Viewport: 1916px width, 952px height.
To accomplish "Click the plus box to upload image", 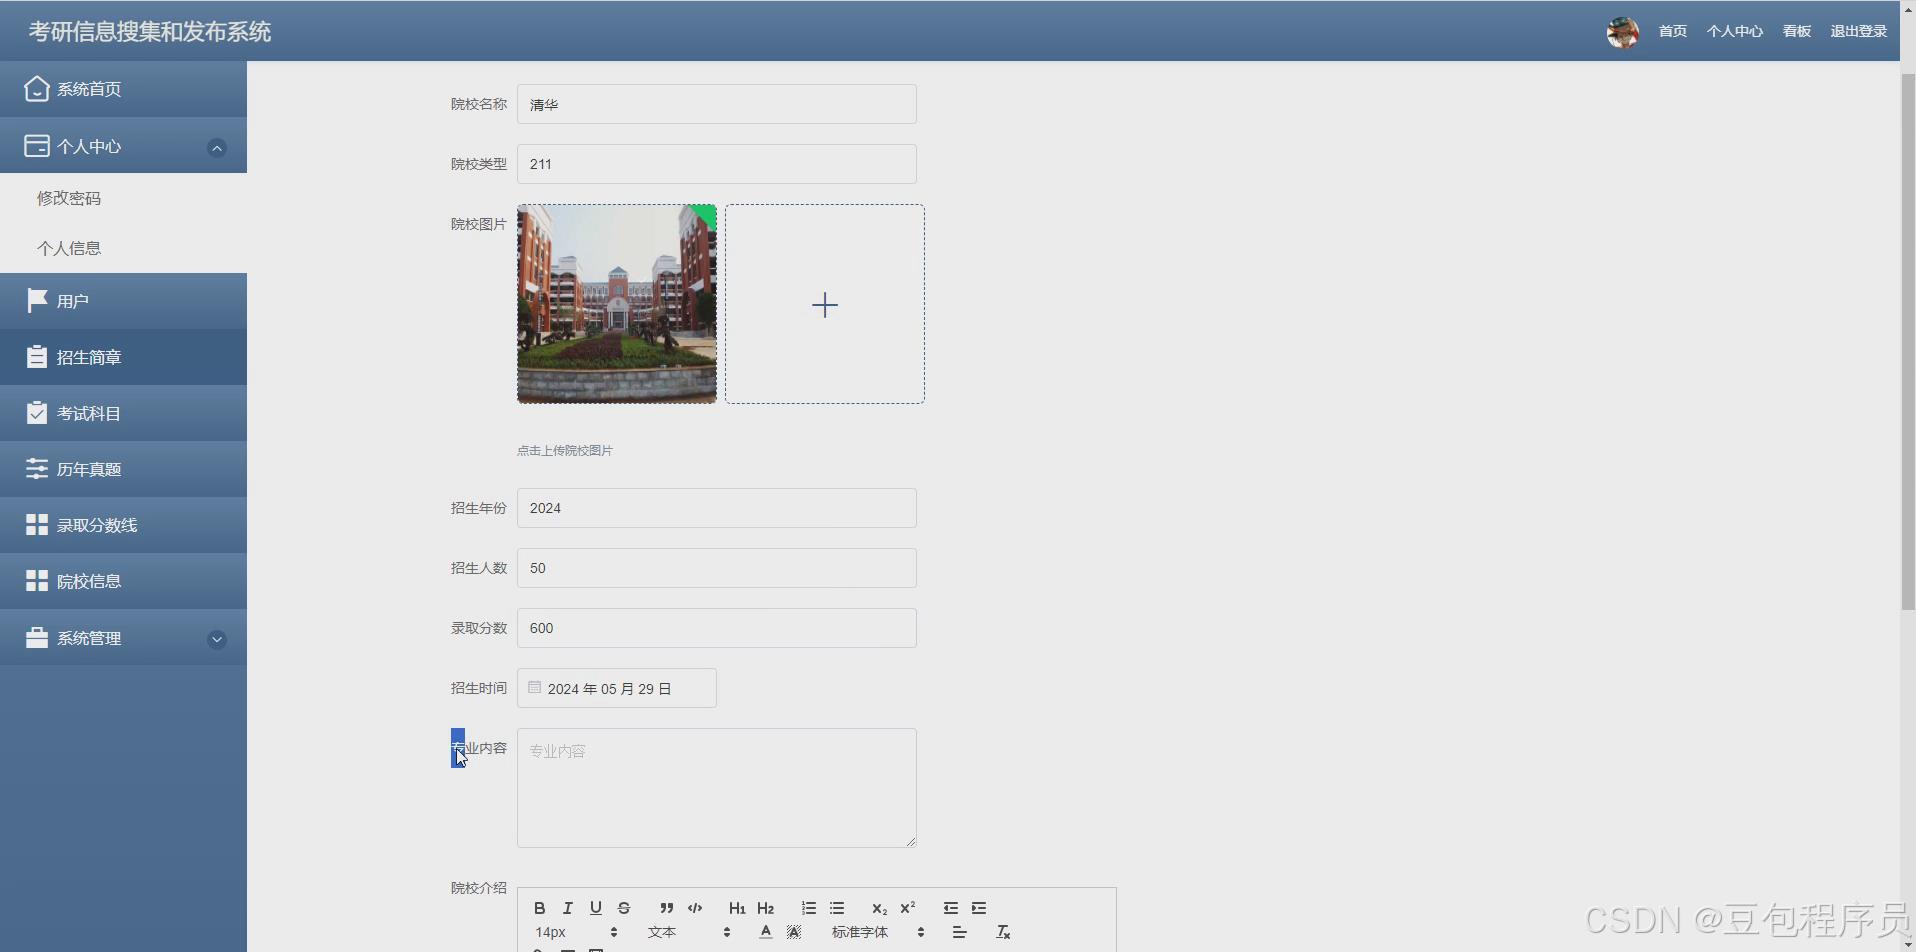I will coord(825,304).
